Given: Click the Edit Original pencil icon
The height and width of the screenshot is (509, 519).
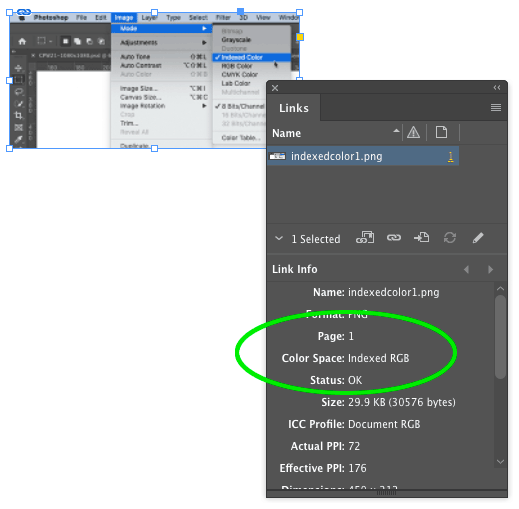Looking at the screenshot, I should tap(478, 238).
